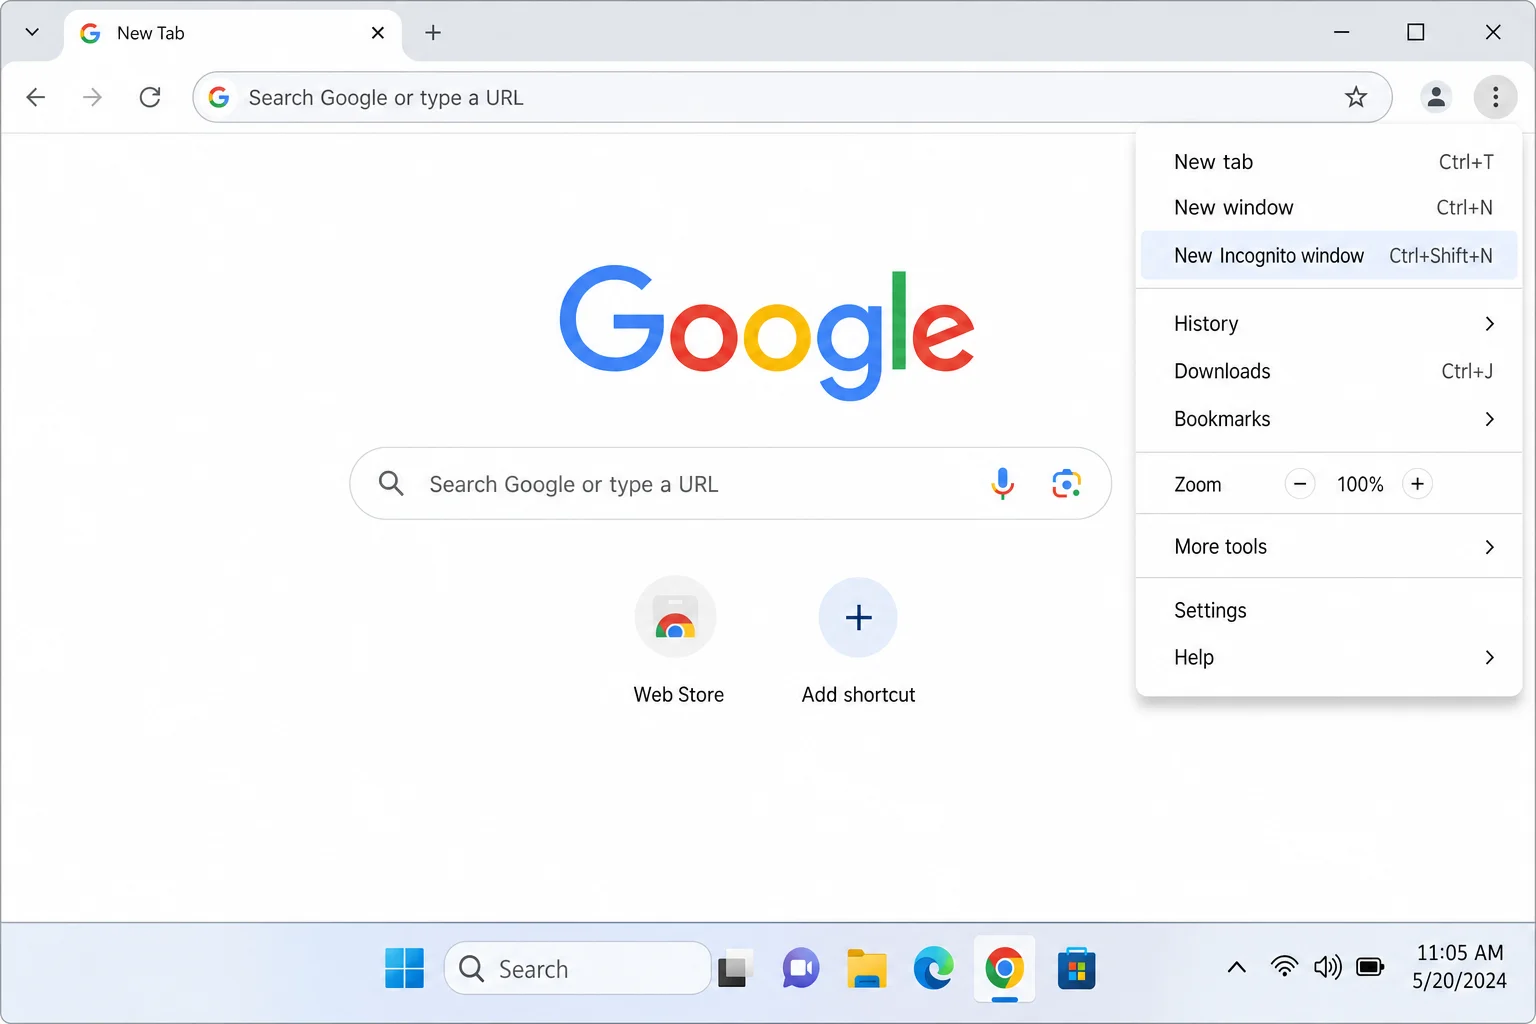This screenshot has height=1024, width=1536.
Task: Expand the History submenu
Action: pos(1329,324)
